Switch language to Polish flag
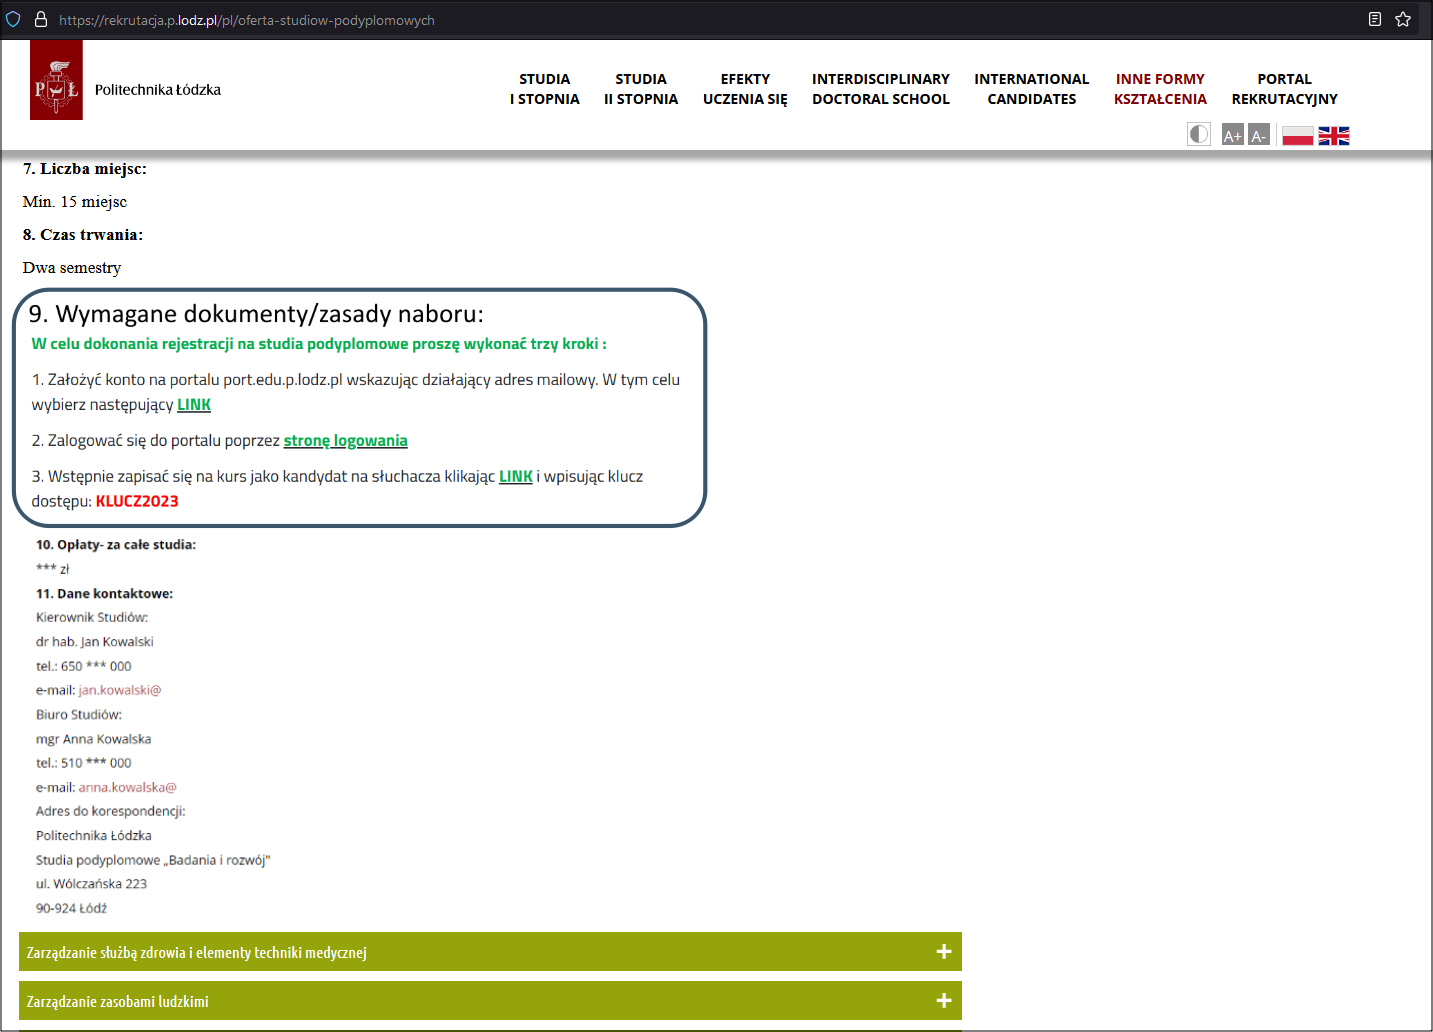 [1297, 136]
